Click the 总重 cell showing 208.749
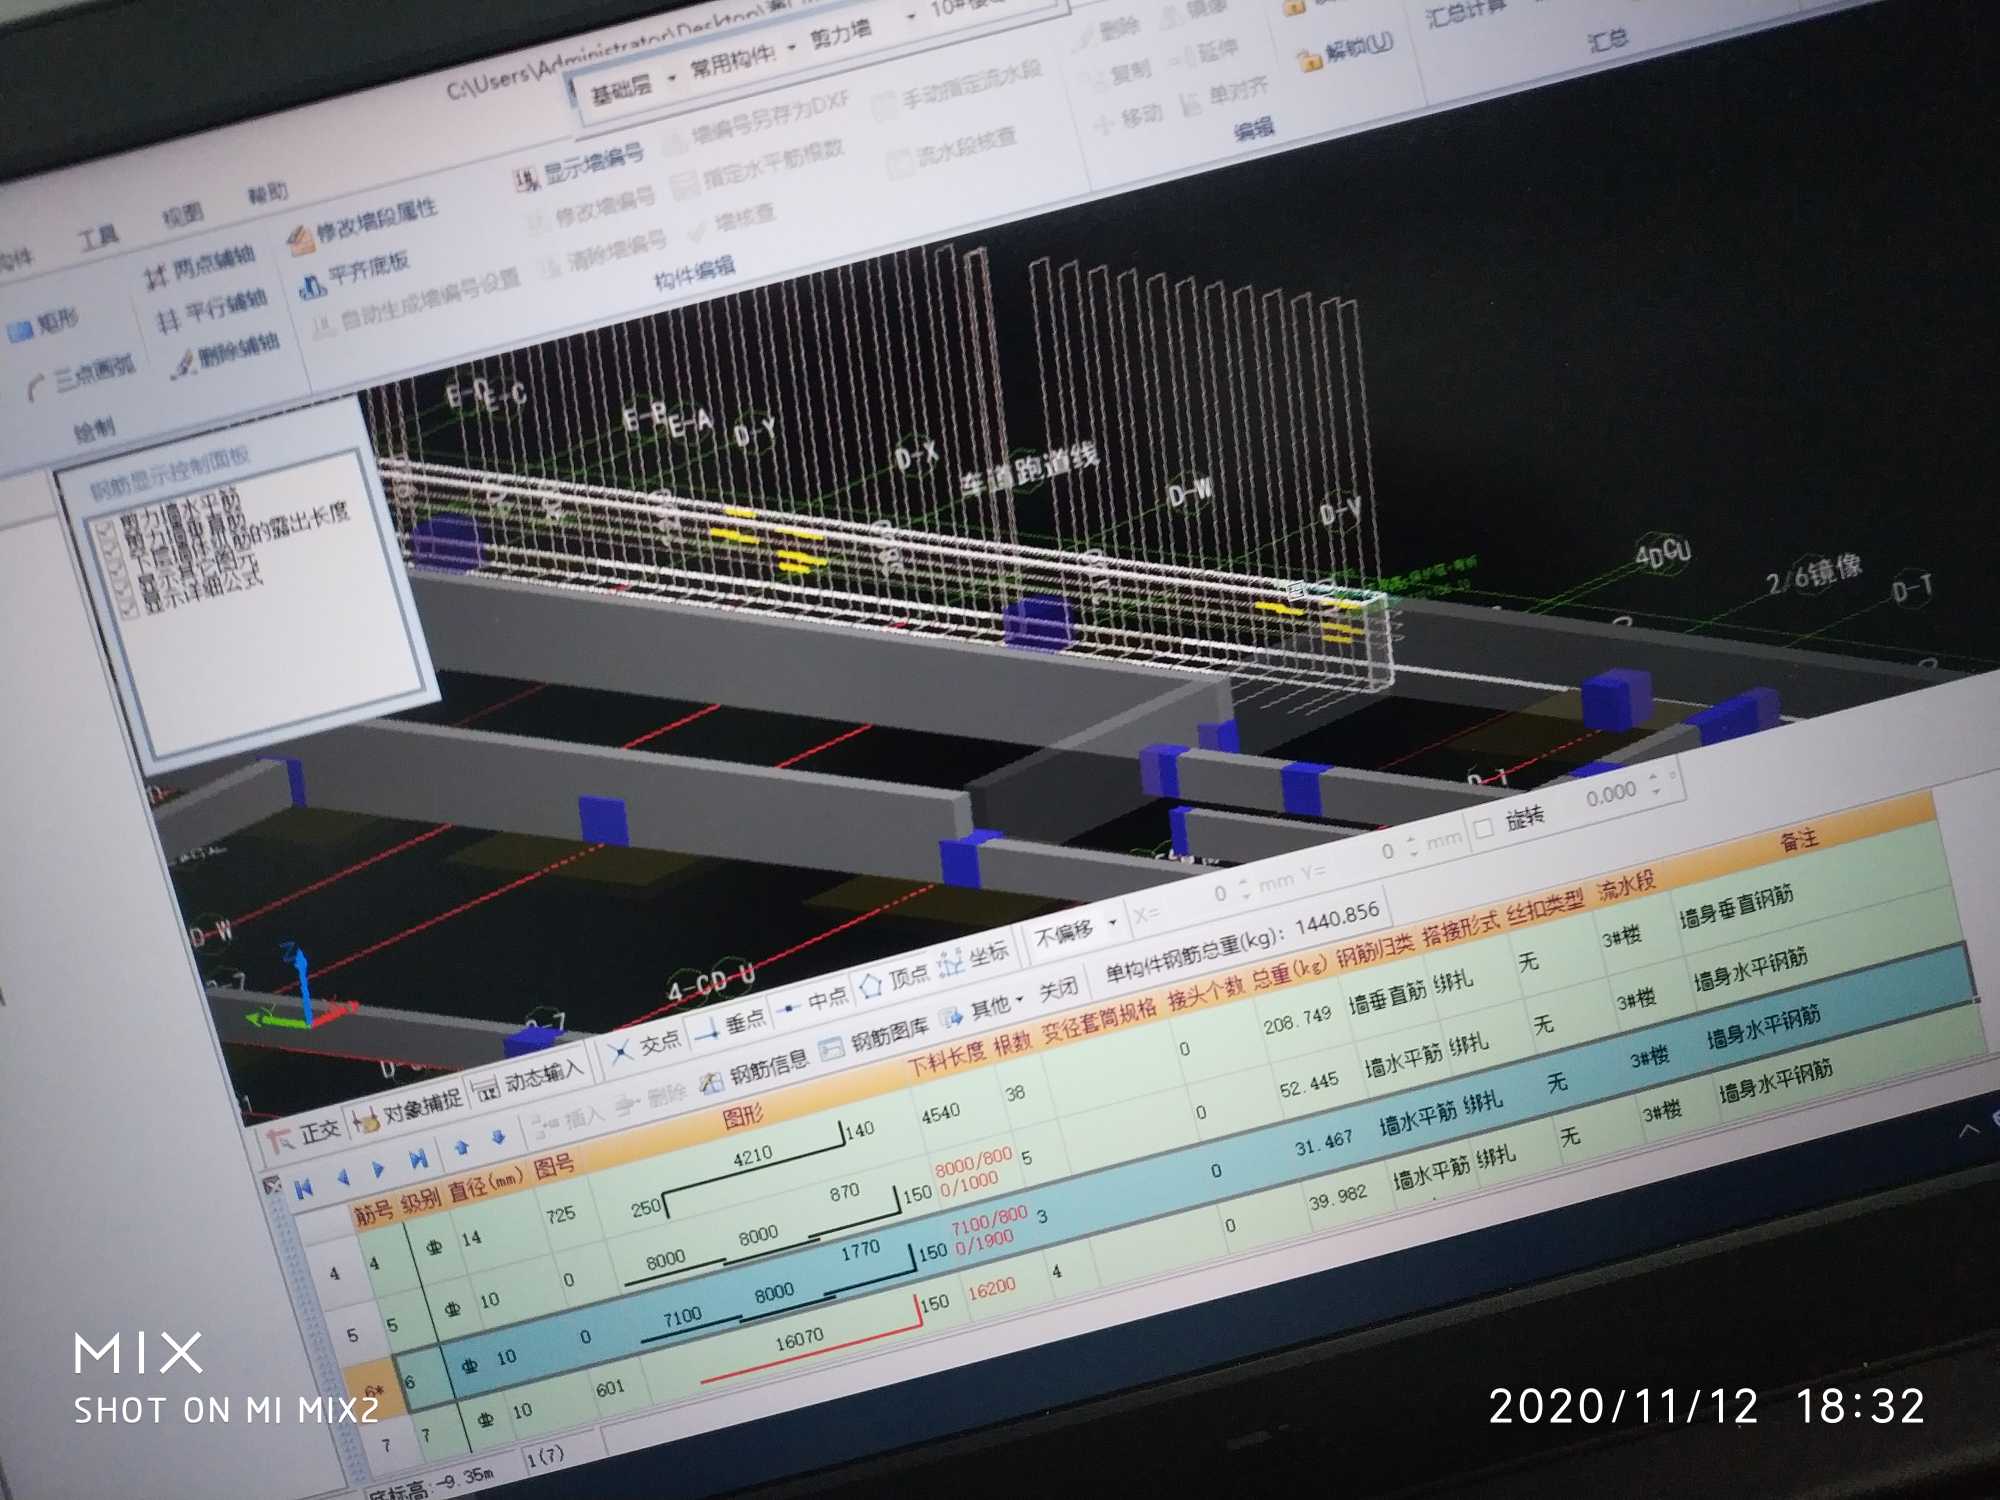 (x=1297, y=1019)
